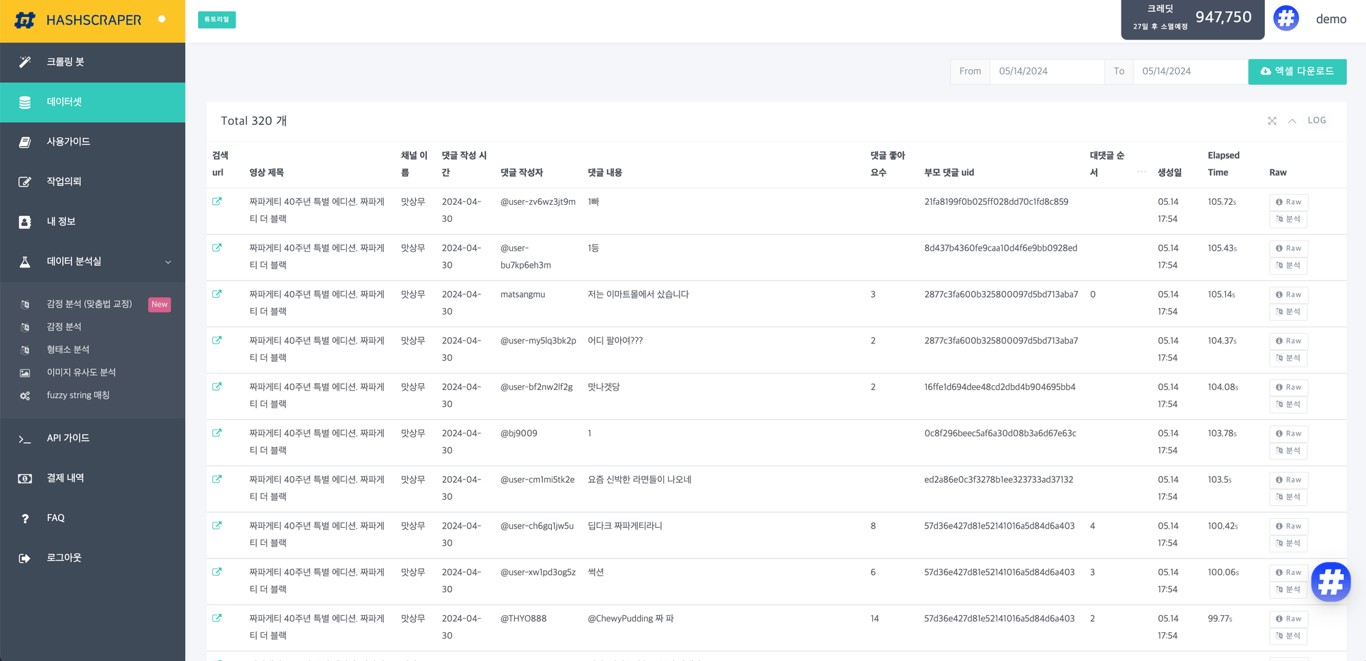The image size is (1366, 661).
Task: Click the 데이터셋 database icon
Action: [x=25, y=102]
